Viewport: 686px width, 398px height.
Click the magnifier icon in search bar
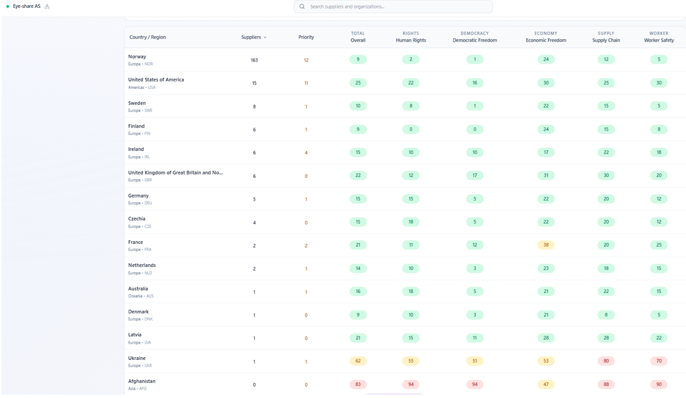[x=302, y=7]
